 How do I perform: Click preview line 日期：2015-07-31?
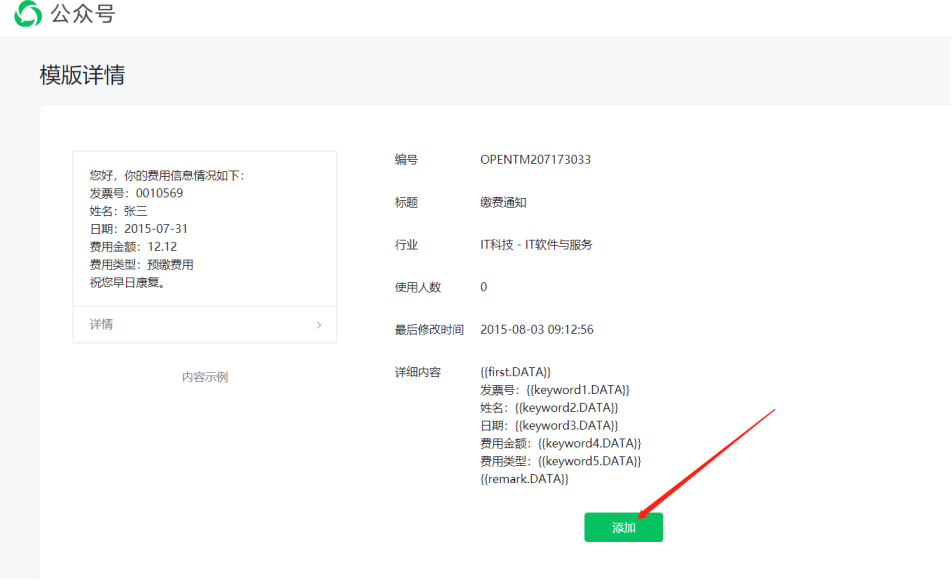click(138, 229)
